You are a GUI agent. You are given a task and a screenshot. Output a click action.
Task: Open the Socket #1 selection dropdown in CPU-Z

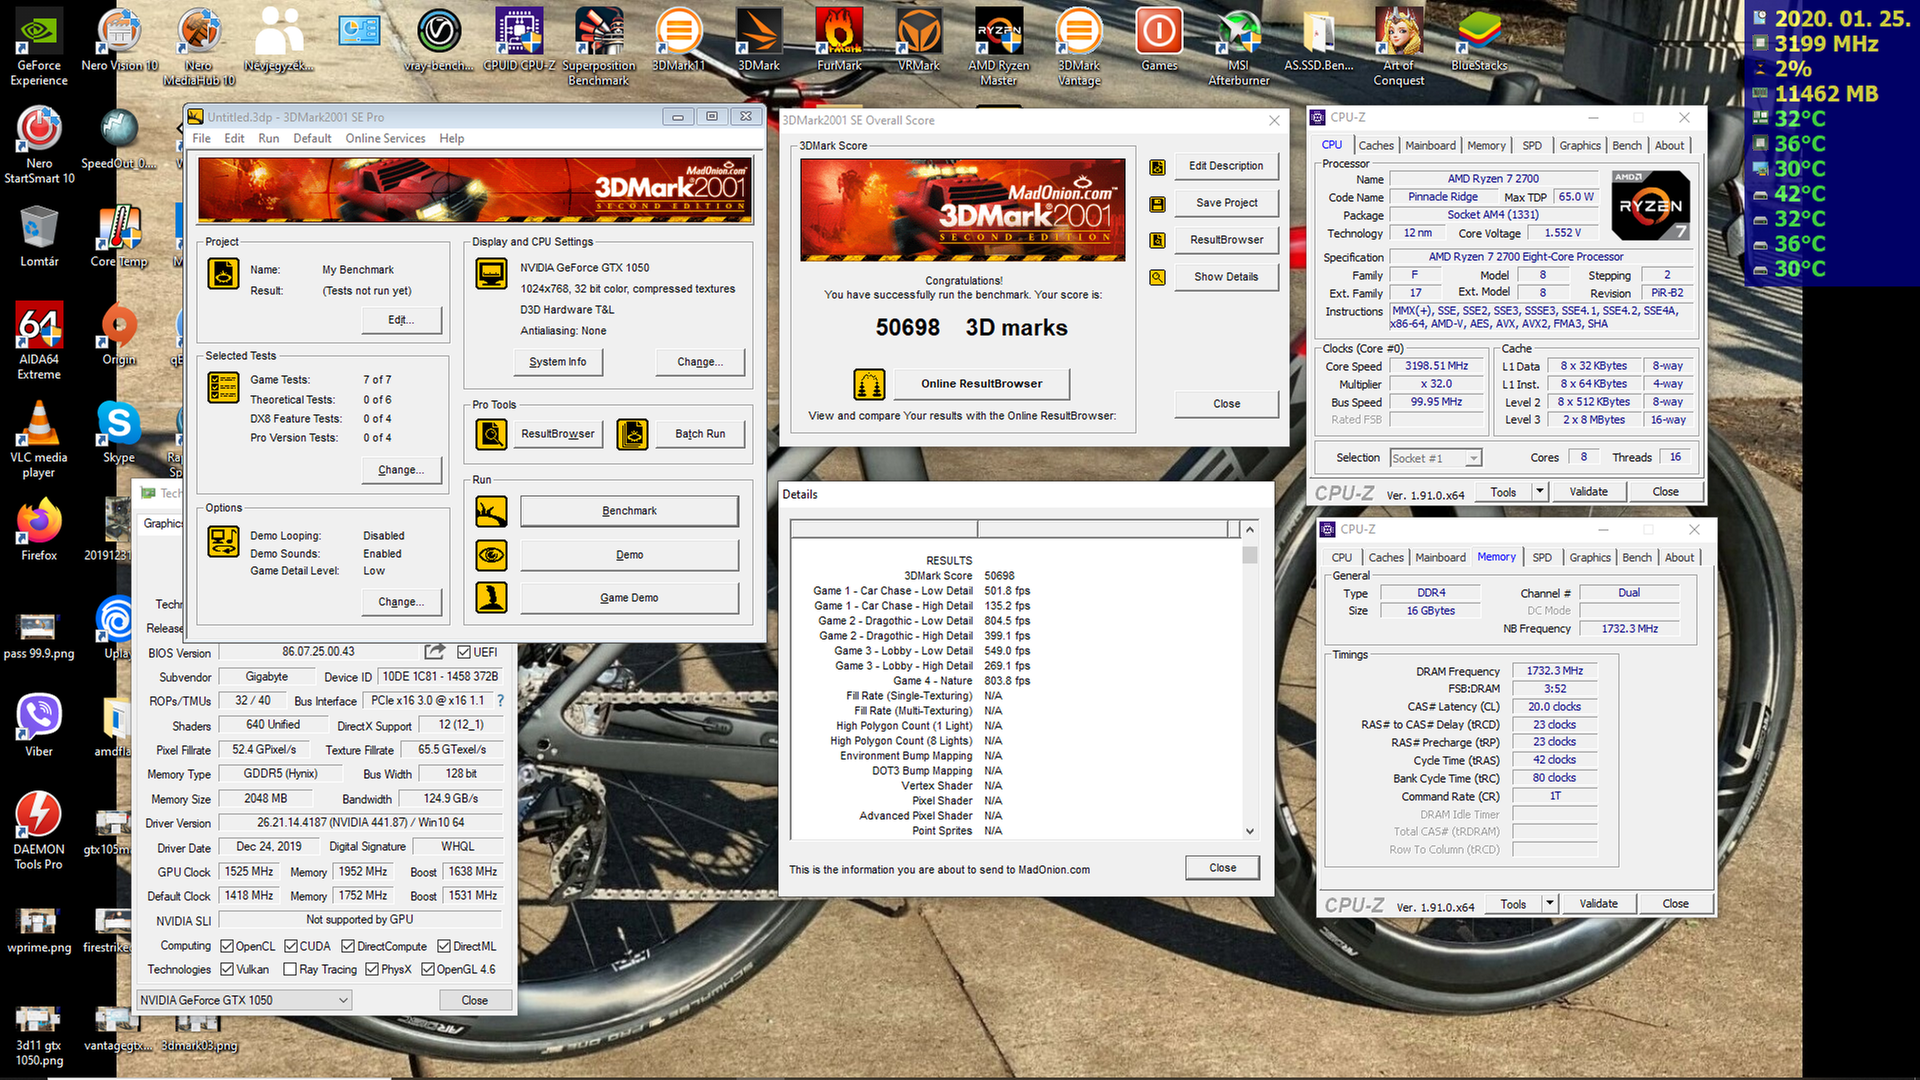(x=1436, y=458)
